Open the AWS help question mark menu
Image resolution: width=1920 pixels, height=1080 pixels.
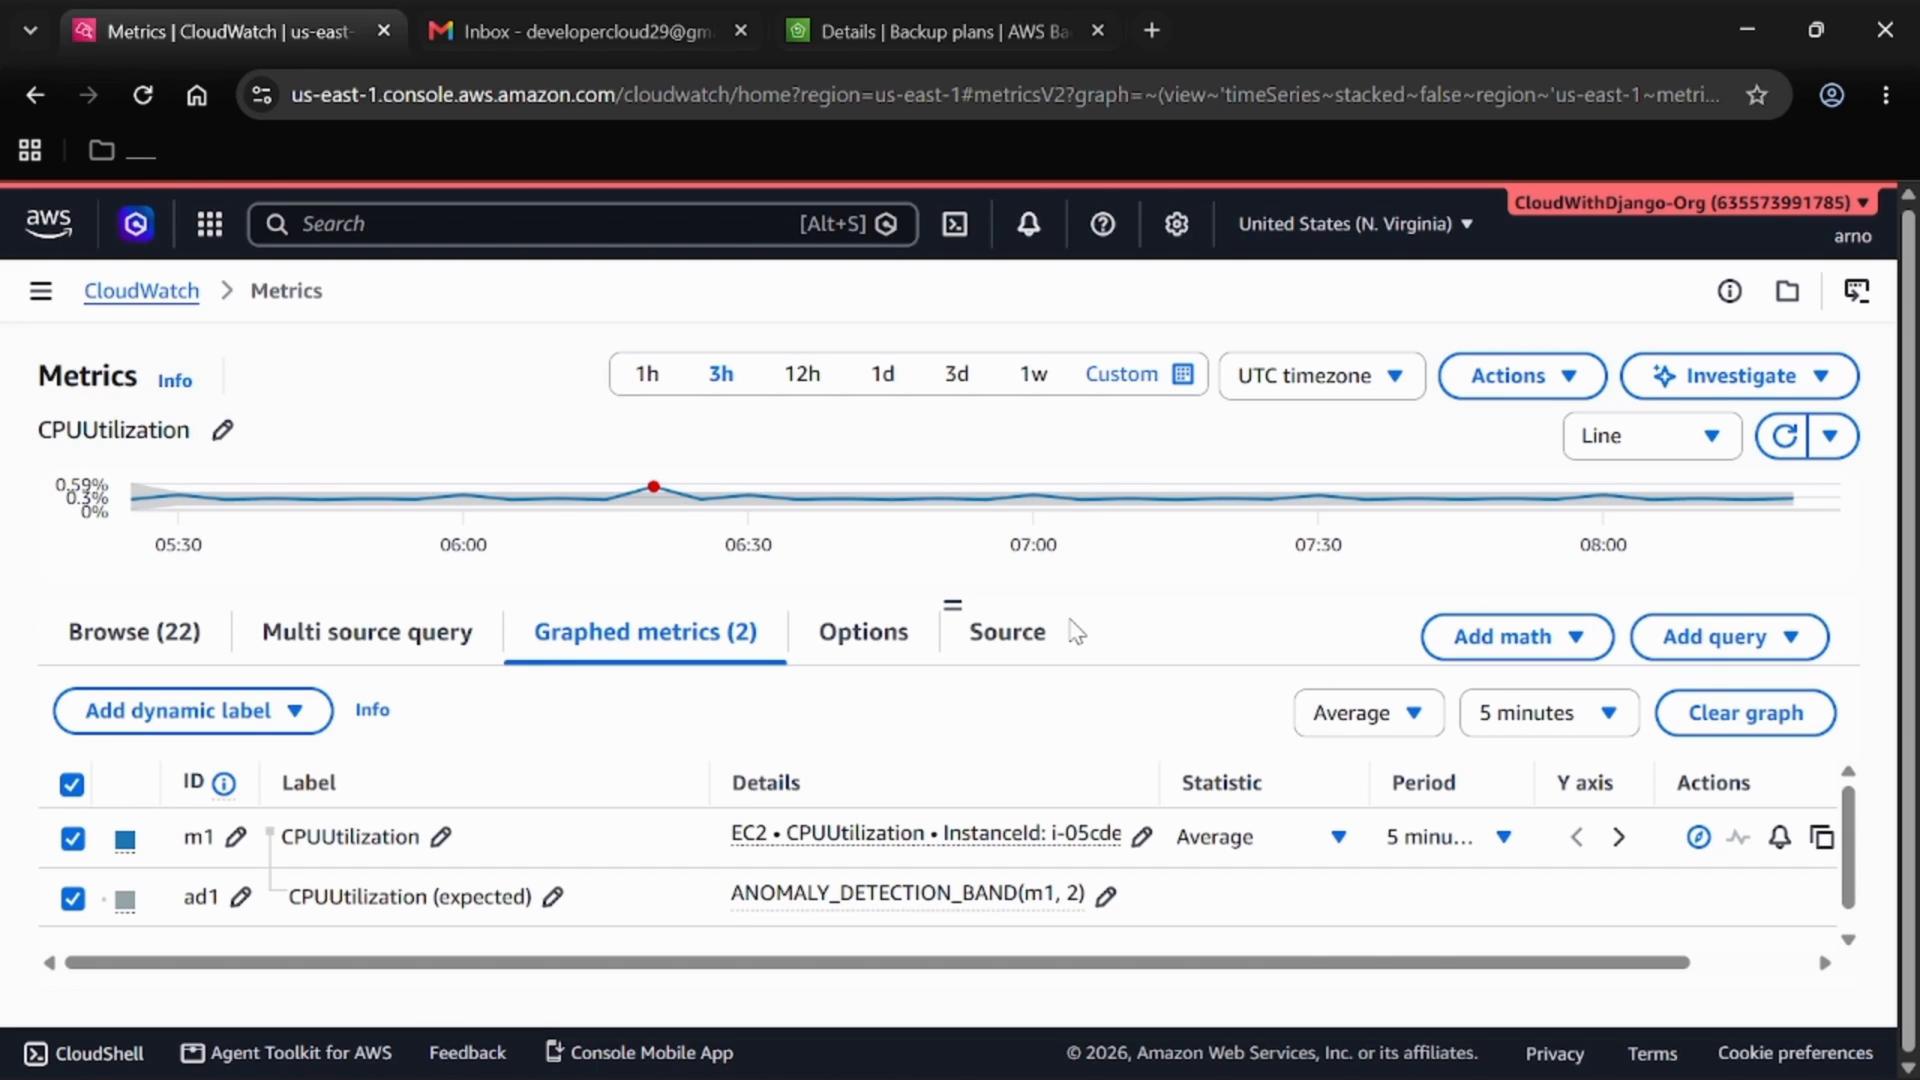click(x=1102, y=224)
